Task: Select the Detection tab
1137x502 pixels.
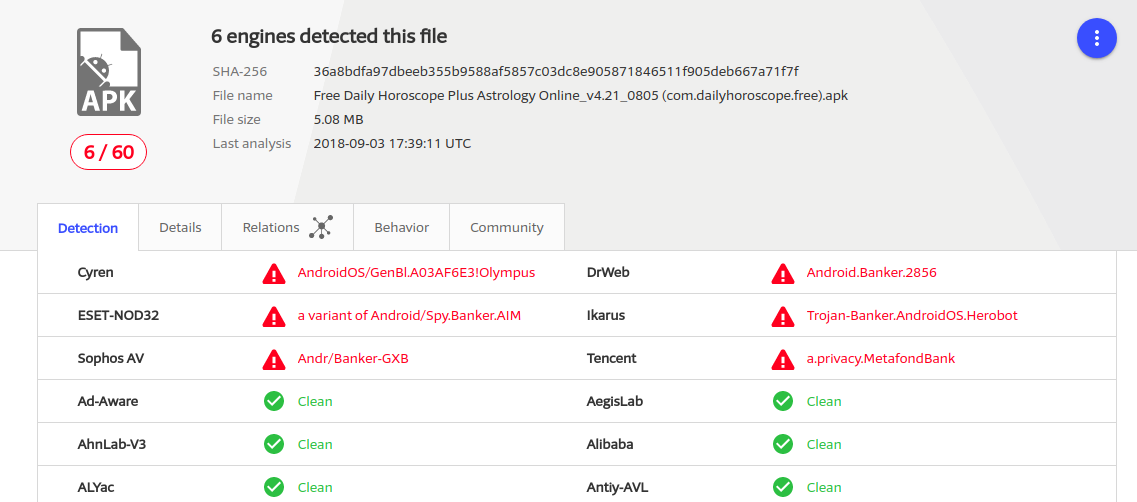Action: point(88,228)
